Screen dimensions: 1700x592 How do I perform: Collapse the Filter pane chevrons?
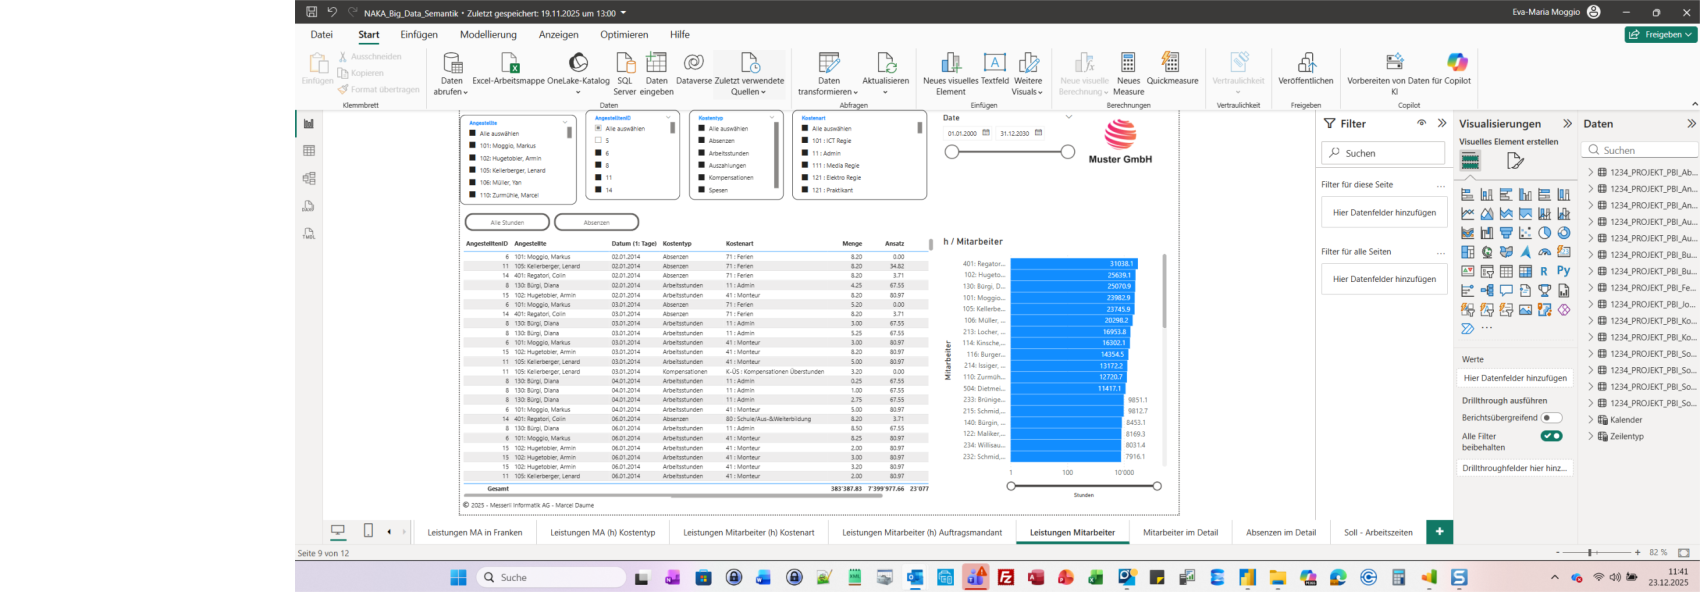click(x=1442, y=123)
